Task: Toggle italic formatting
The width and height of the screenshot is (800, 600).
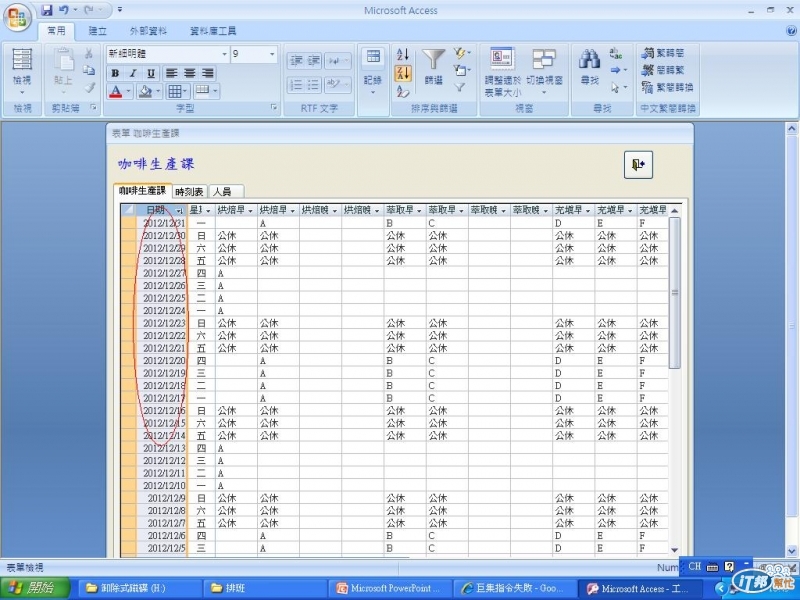Action: tap(133, 73)
